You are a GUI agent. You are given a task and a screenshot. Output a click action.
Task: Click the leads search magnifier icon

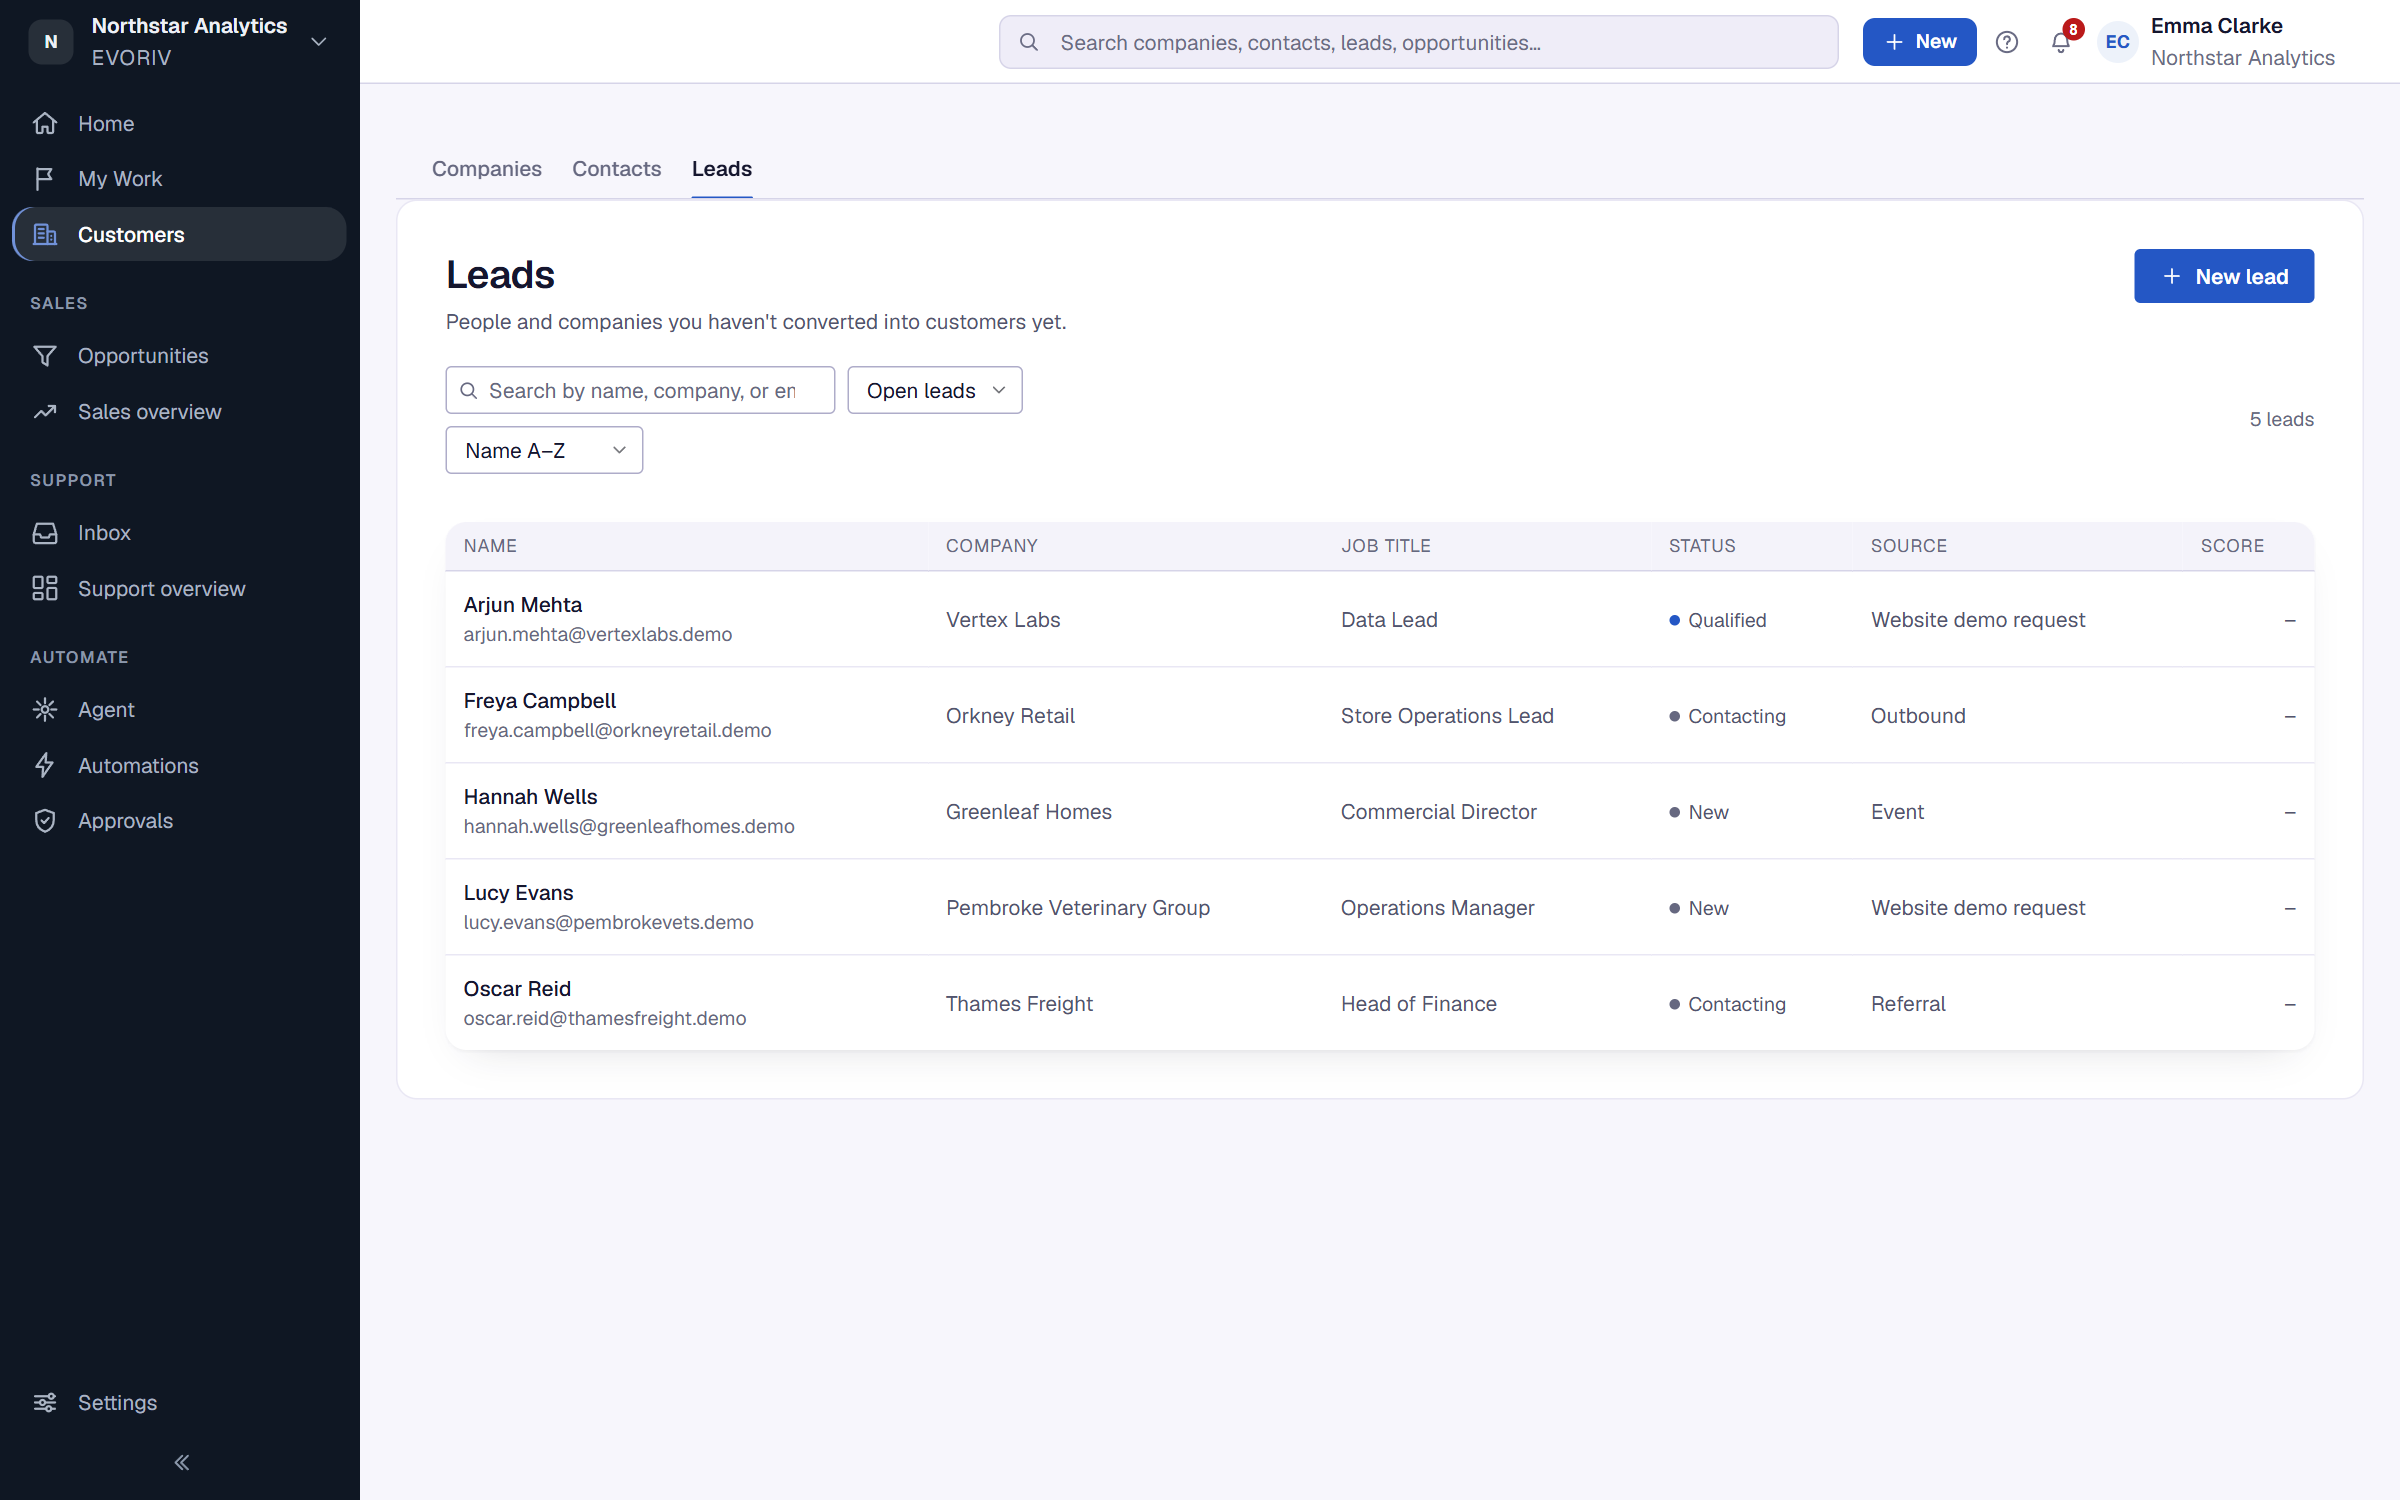tap(468, 390)
